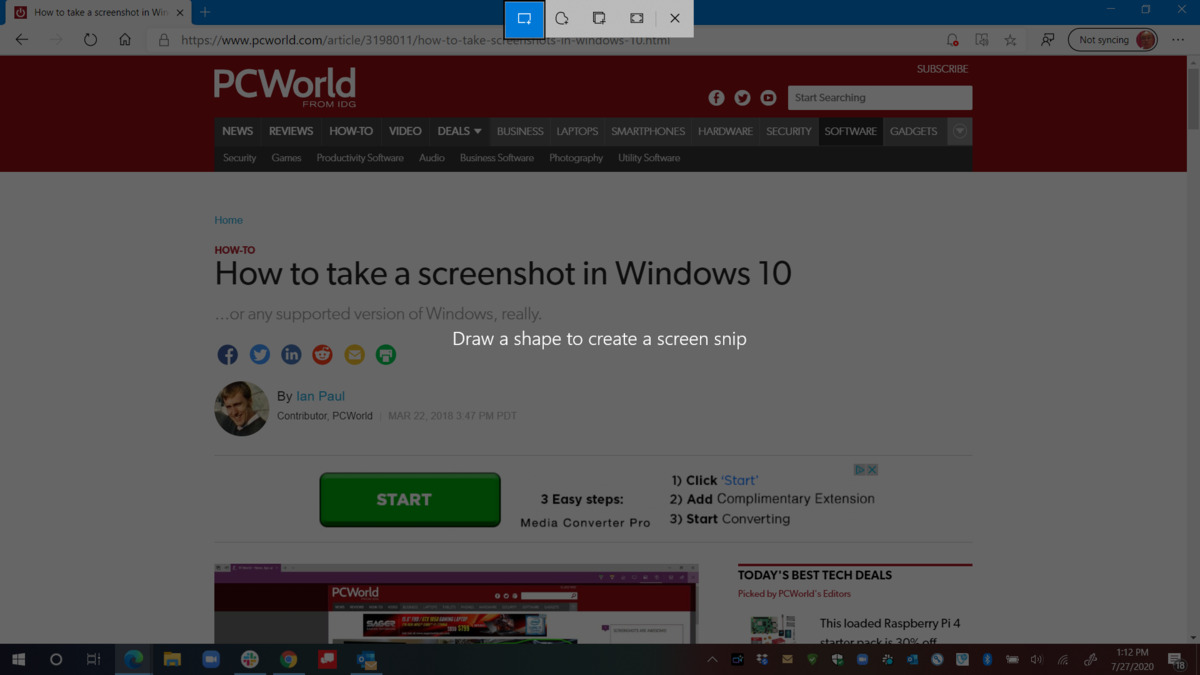Click the Ian Paul author link
This screenshot has height=675, width=1200.
[320, 395]
